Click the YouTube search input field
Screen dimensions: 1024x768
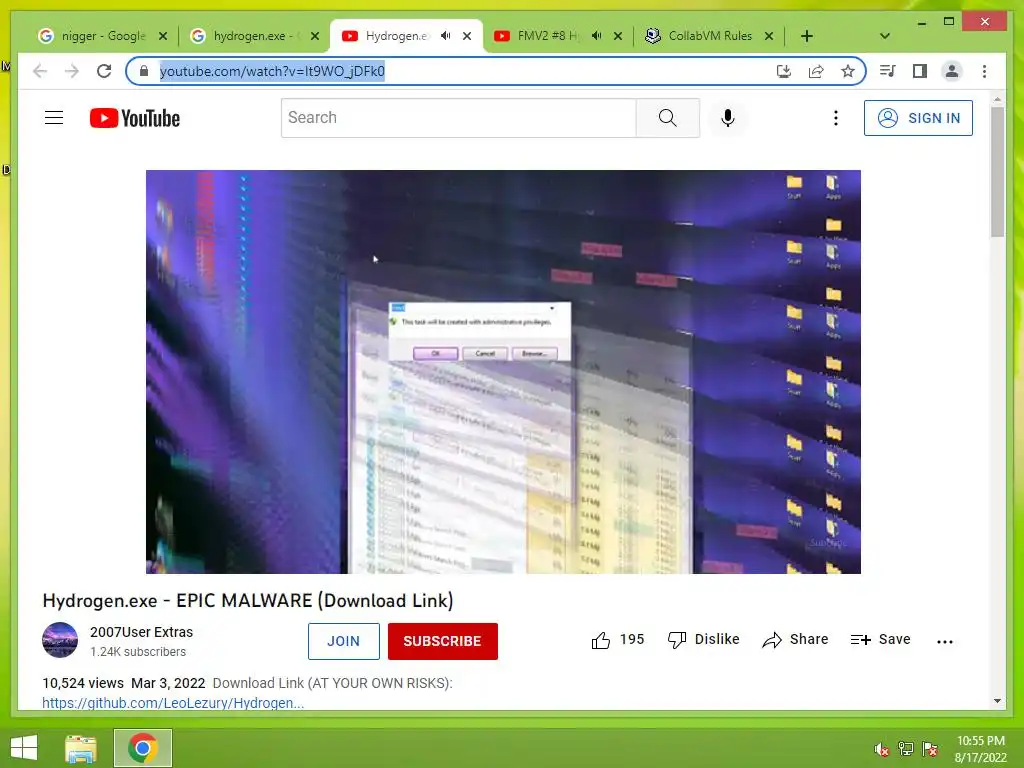click(458, 118)
